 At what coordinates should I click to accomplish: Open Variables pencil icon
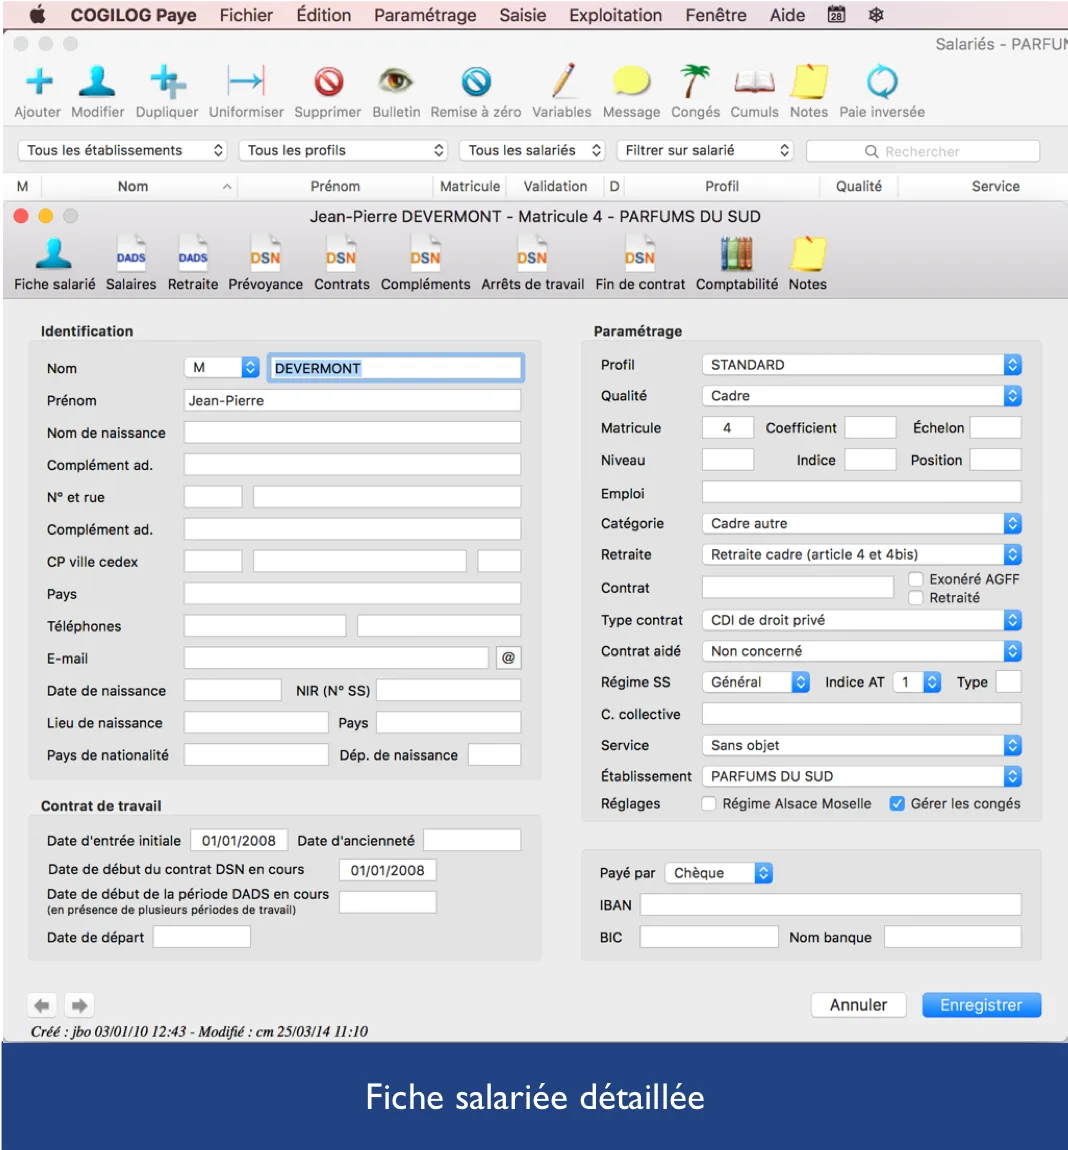tap(563, 81)
